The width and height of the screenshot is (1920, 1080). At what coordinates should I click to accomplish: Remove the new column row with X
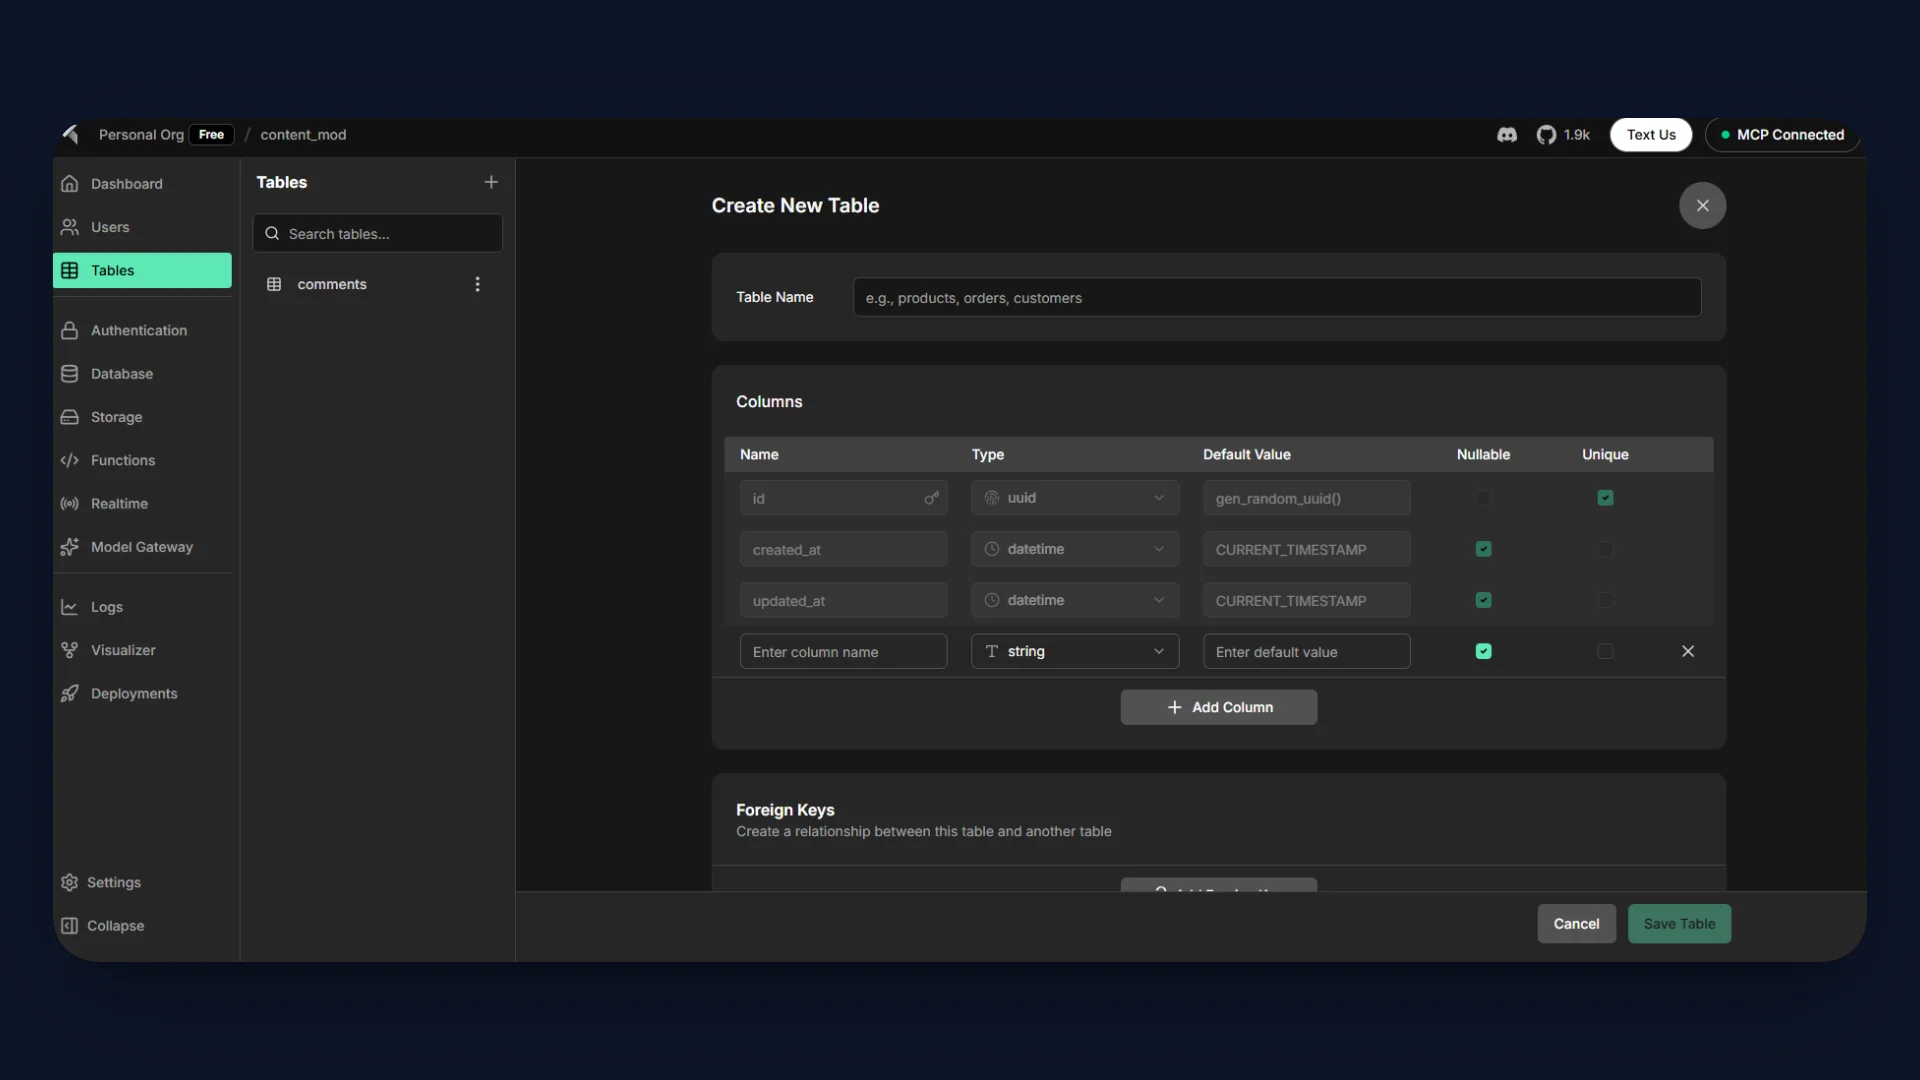[x=1688, y=652]
